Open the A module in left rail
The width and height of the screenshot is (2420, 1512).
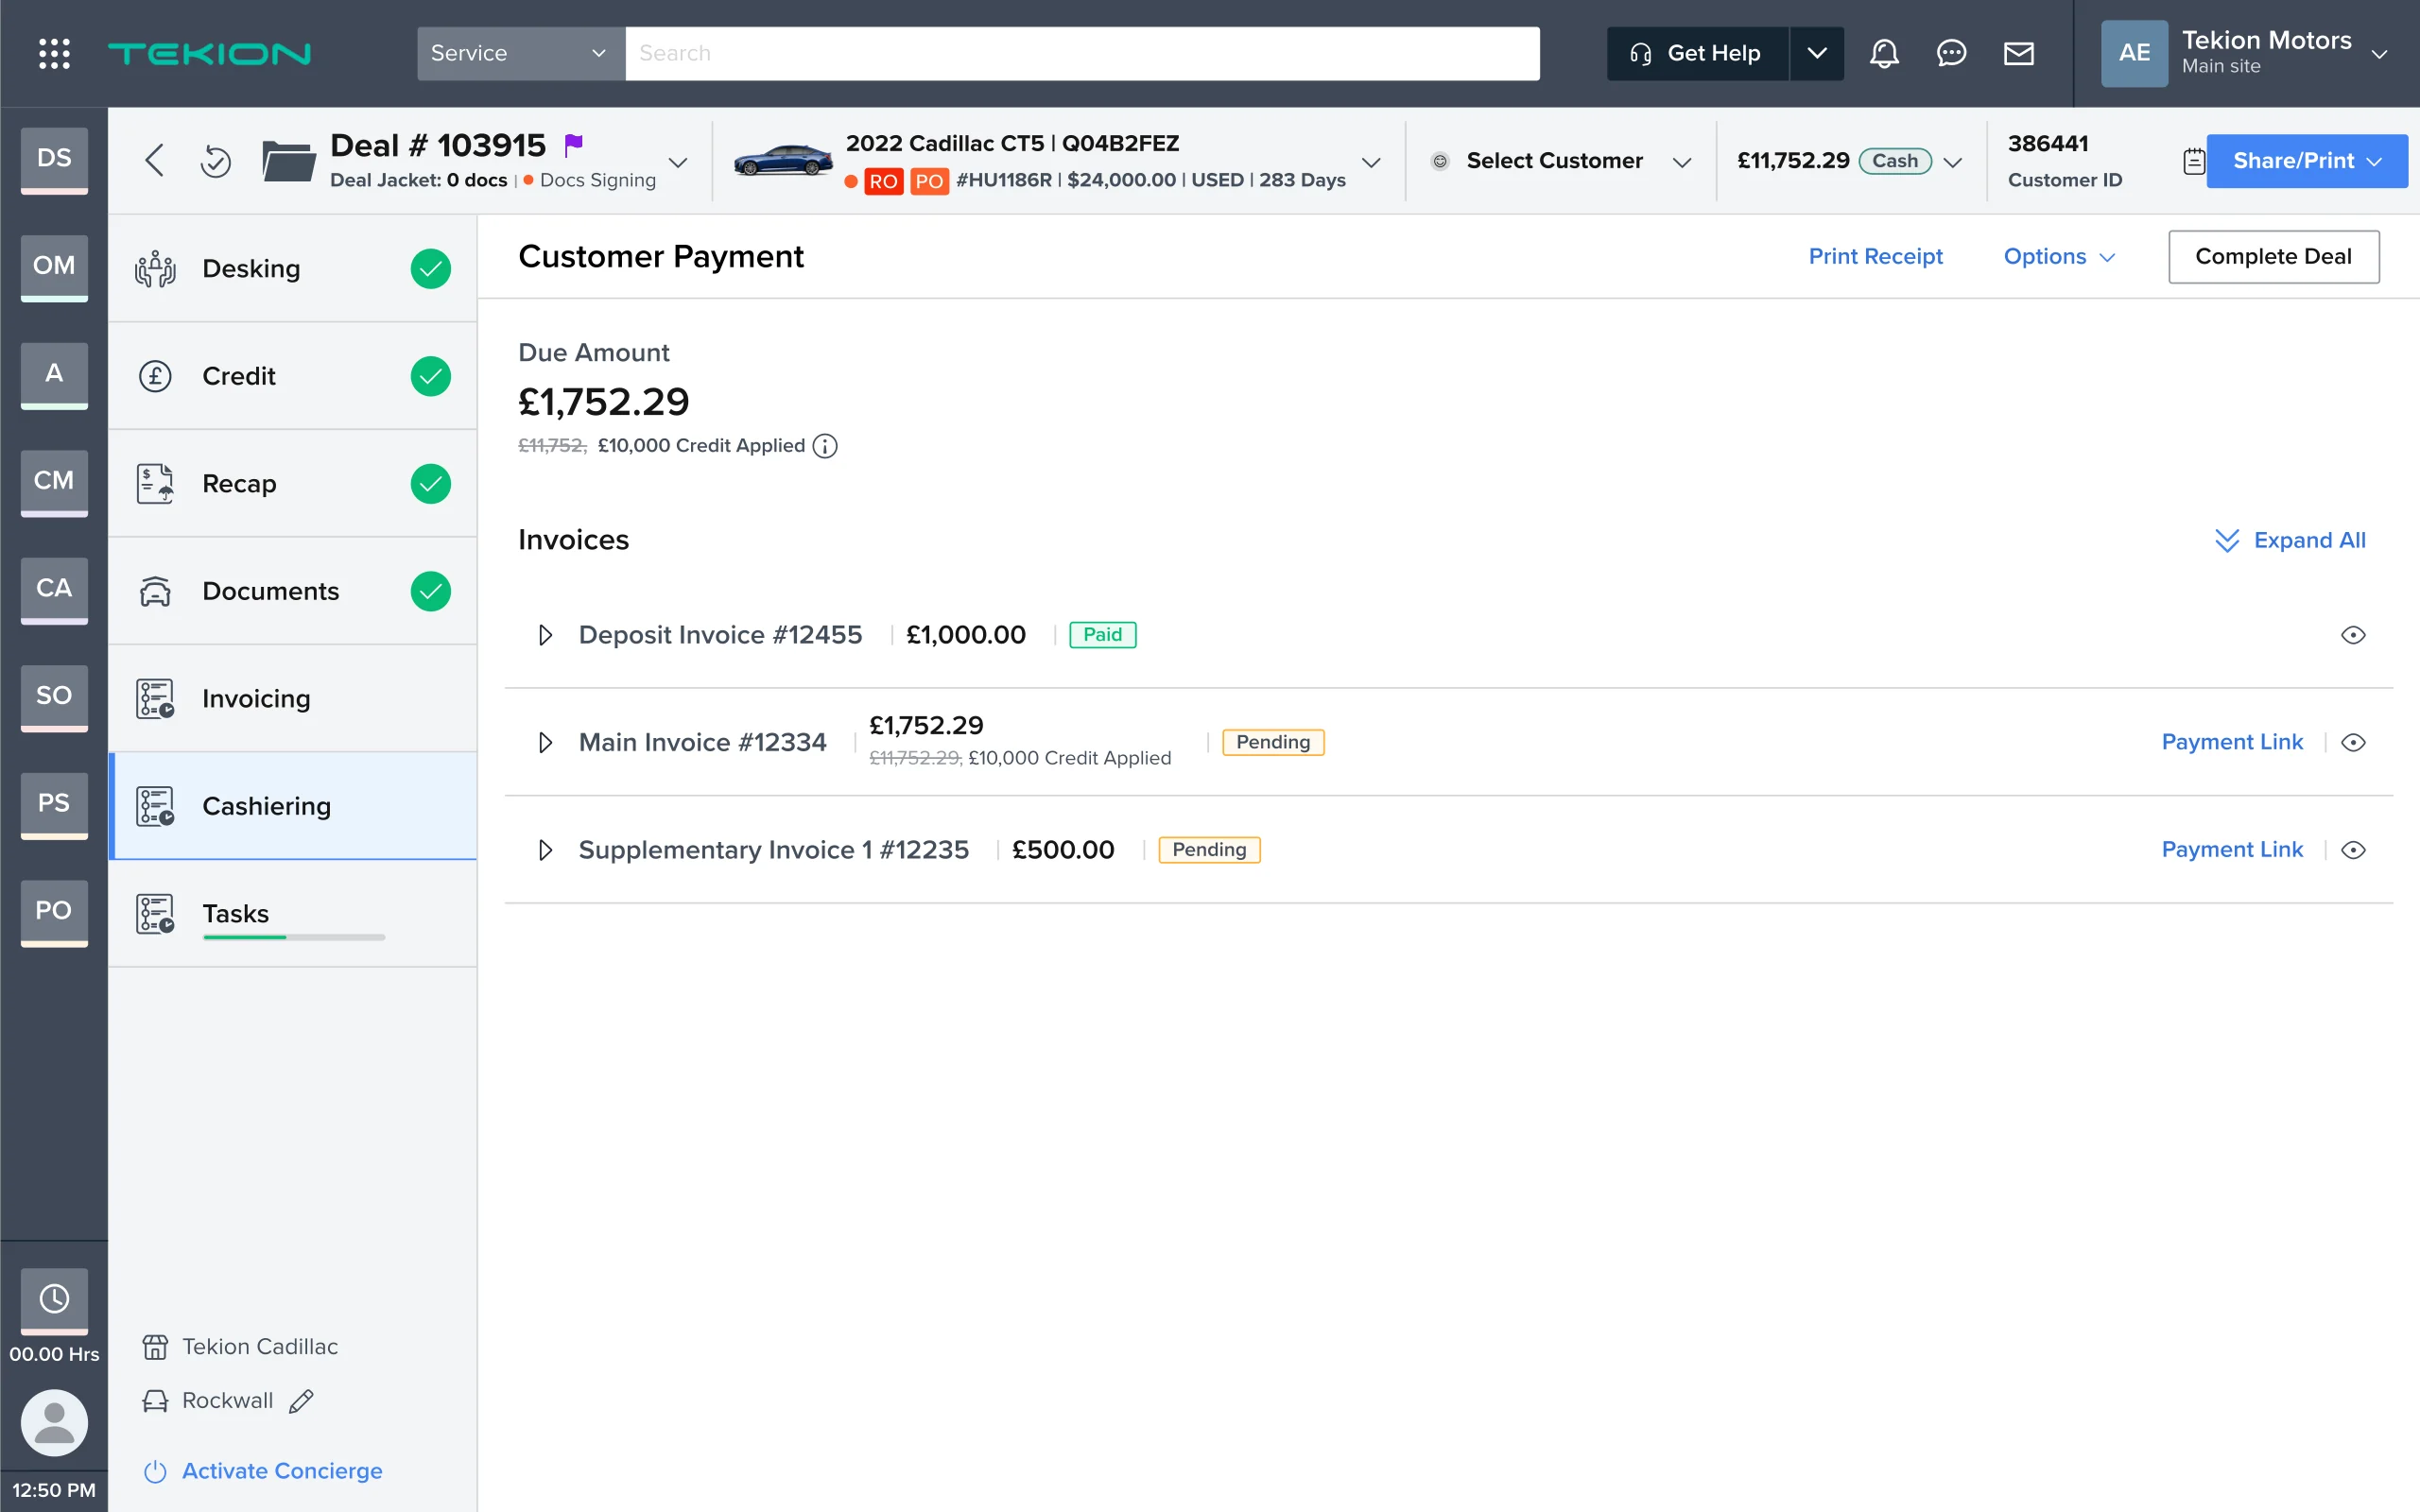click(54, 374)
